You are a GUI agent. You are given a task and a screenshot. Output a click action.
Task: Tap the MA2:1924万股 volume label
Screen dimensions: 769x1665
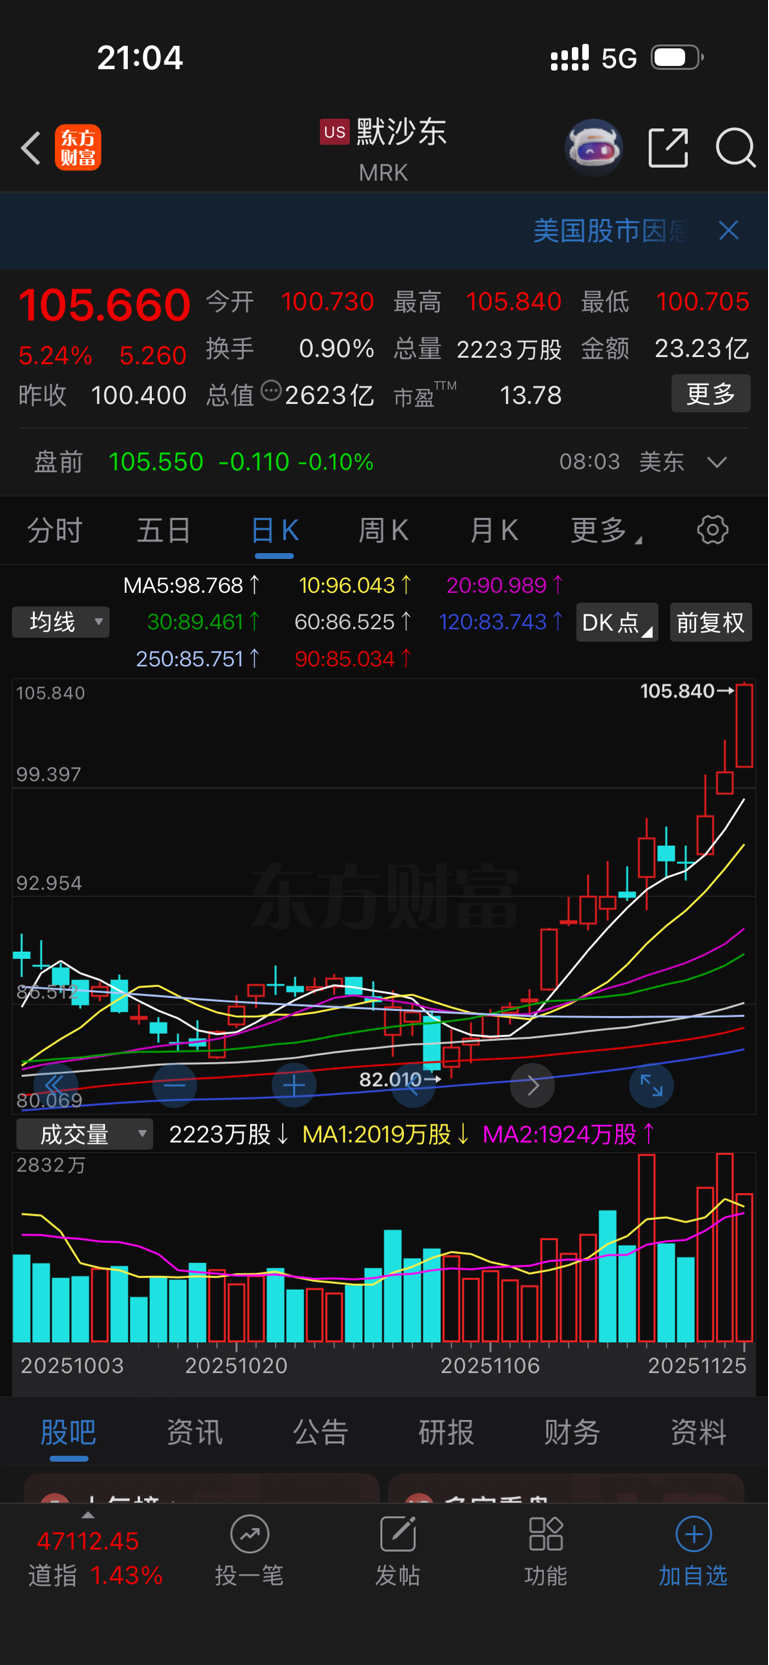[569, 1134]
